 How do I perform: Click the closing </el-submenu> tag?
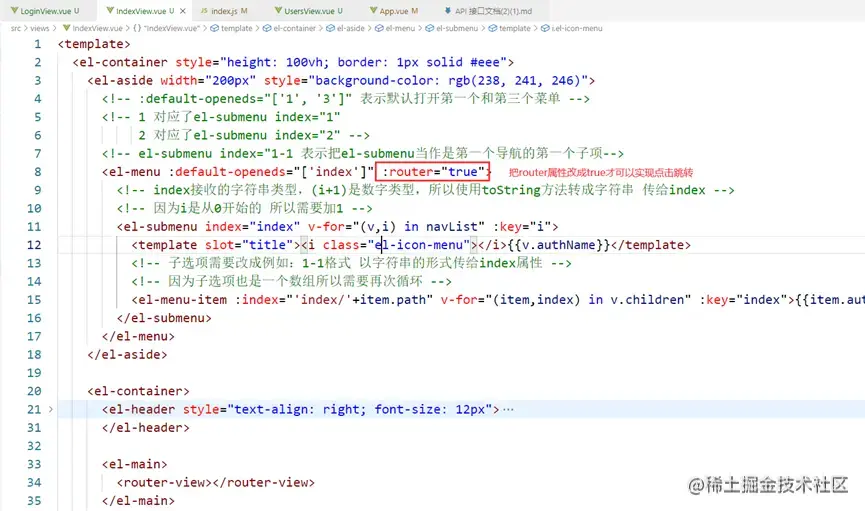point(164,318)
